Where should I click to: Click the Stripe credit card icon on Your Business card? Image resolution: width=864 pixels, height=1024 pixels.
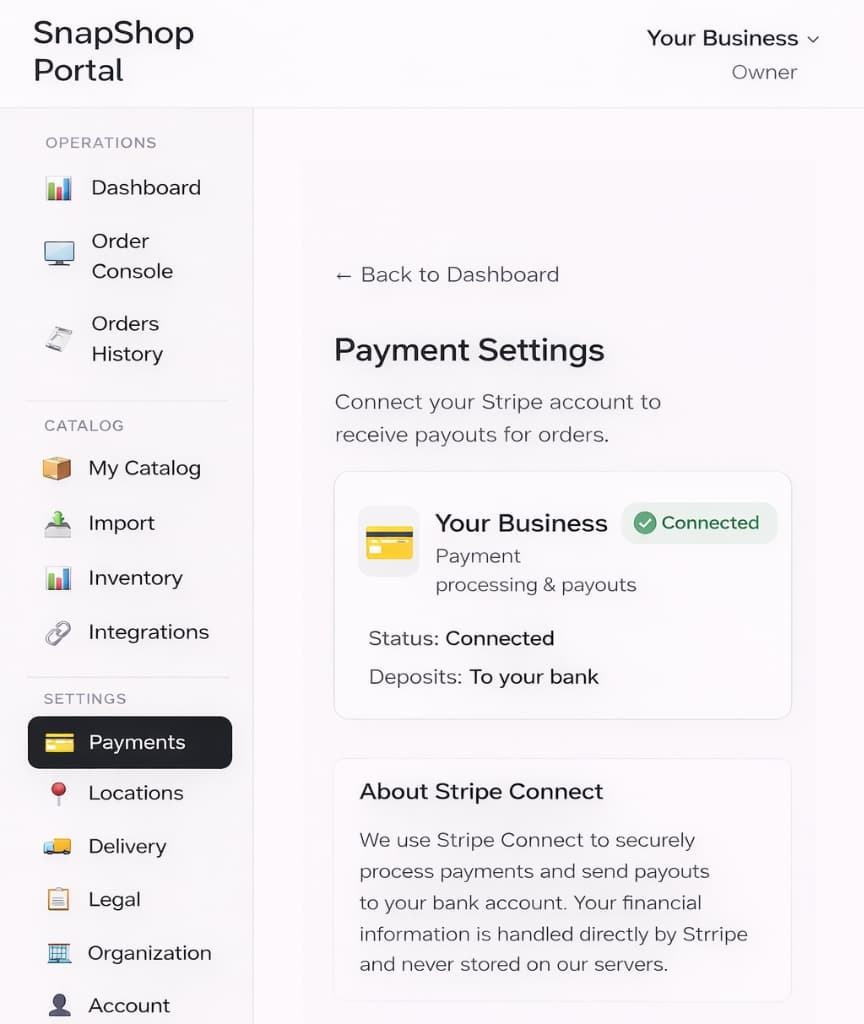(388, 542)
